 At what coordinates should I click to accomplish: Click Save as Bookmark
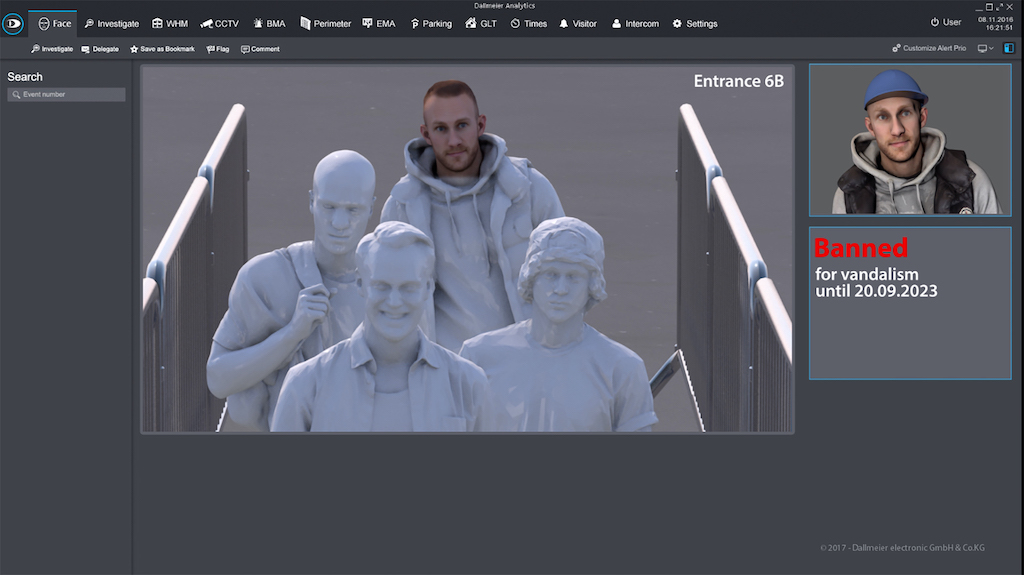pyautogui.click(x=162, y=49)
